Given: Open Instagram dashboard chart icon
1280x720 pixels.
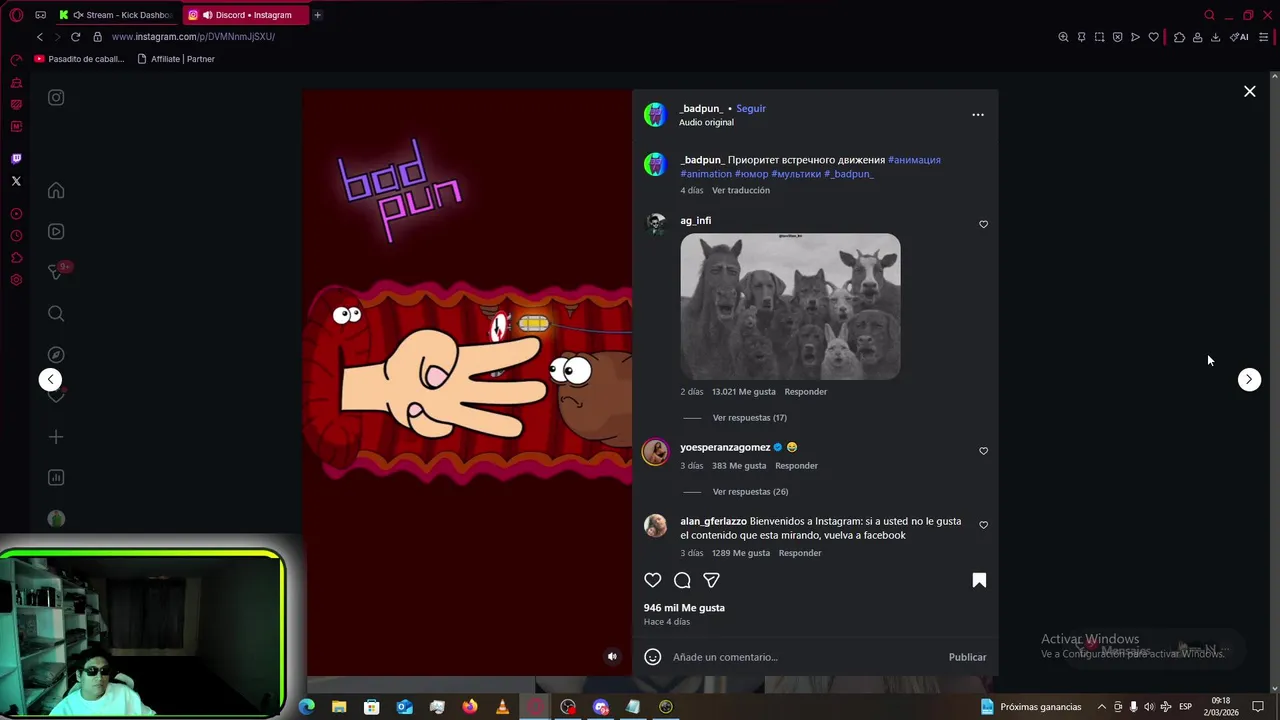Looking at the screenshot, I should (56, 478).
